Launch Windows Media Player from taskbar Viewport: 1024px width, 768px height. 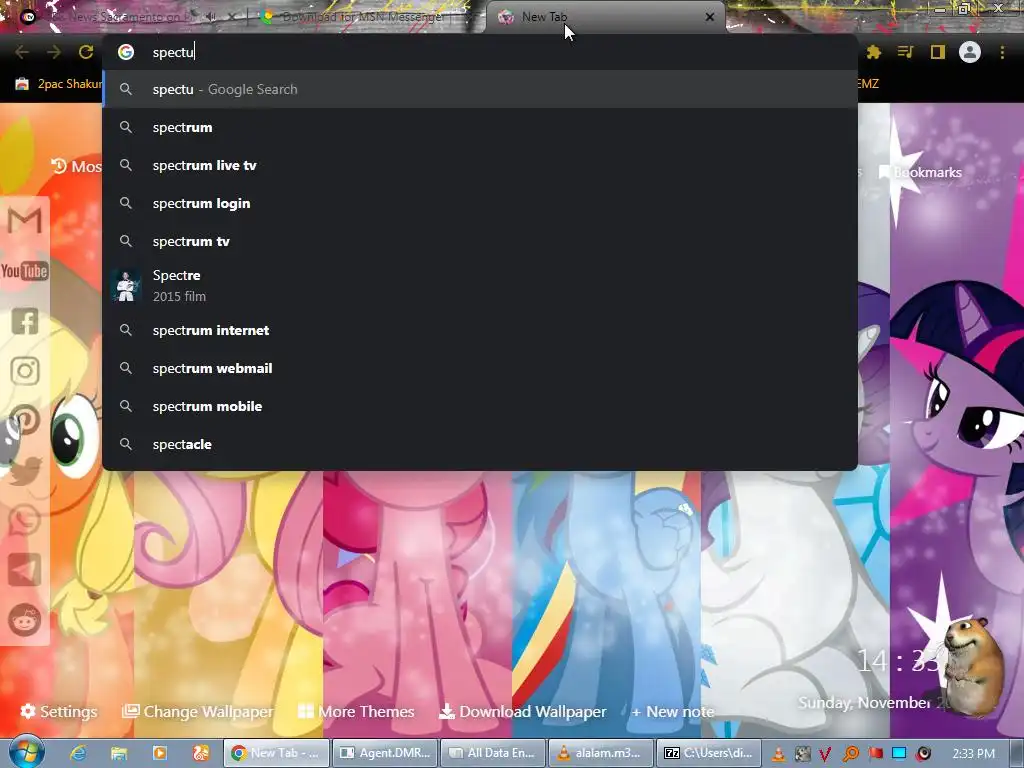pos(159,753)
